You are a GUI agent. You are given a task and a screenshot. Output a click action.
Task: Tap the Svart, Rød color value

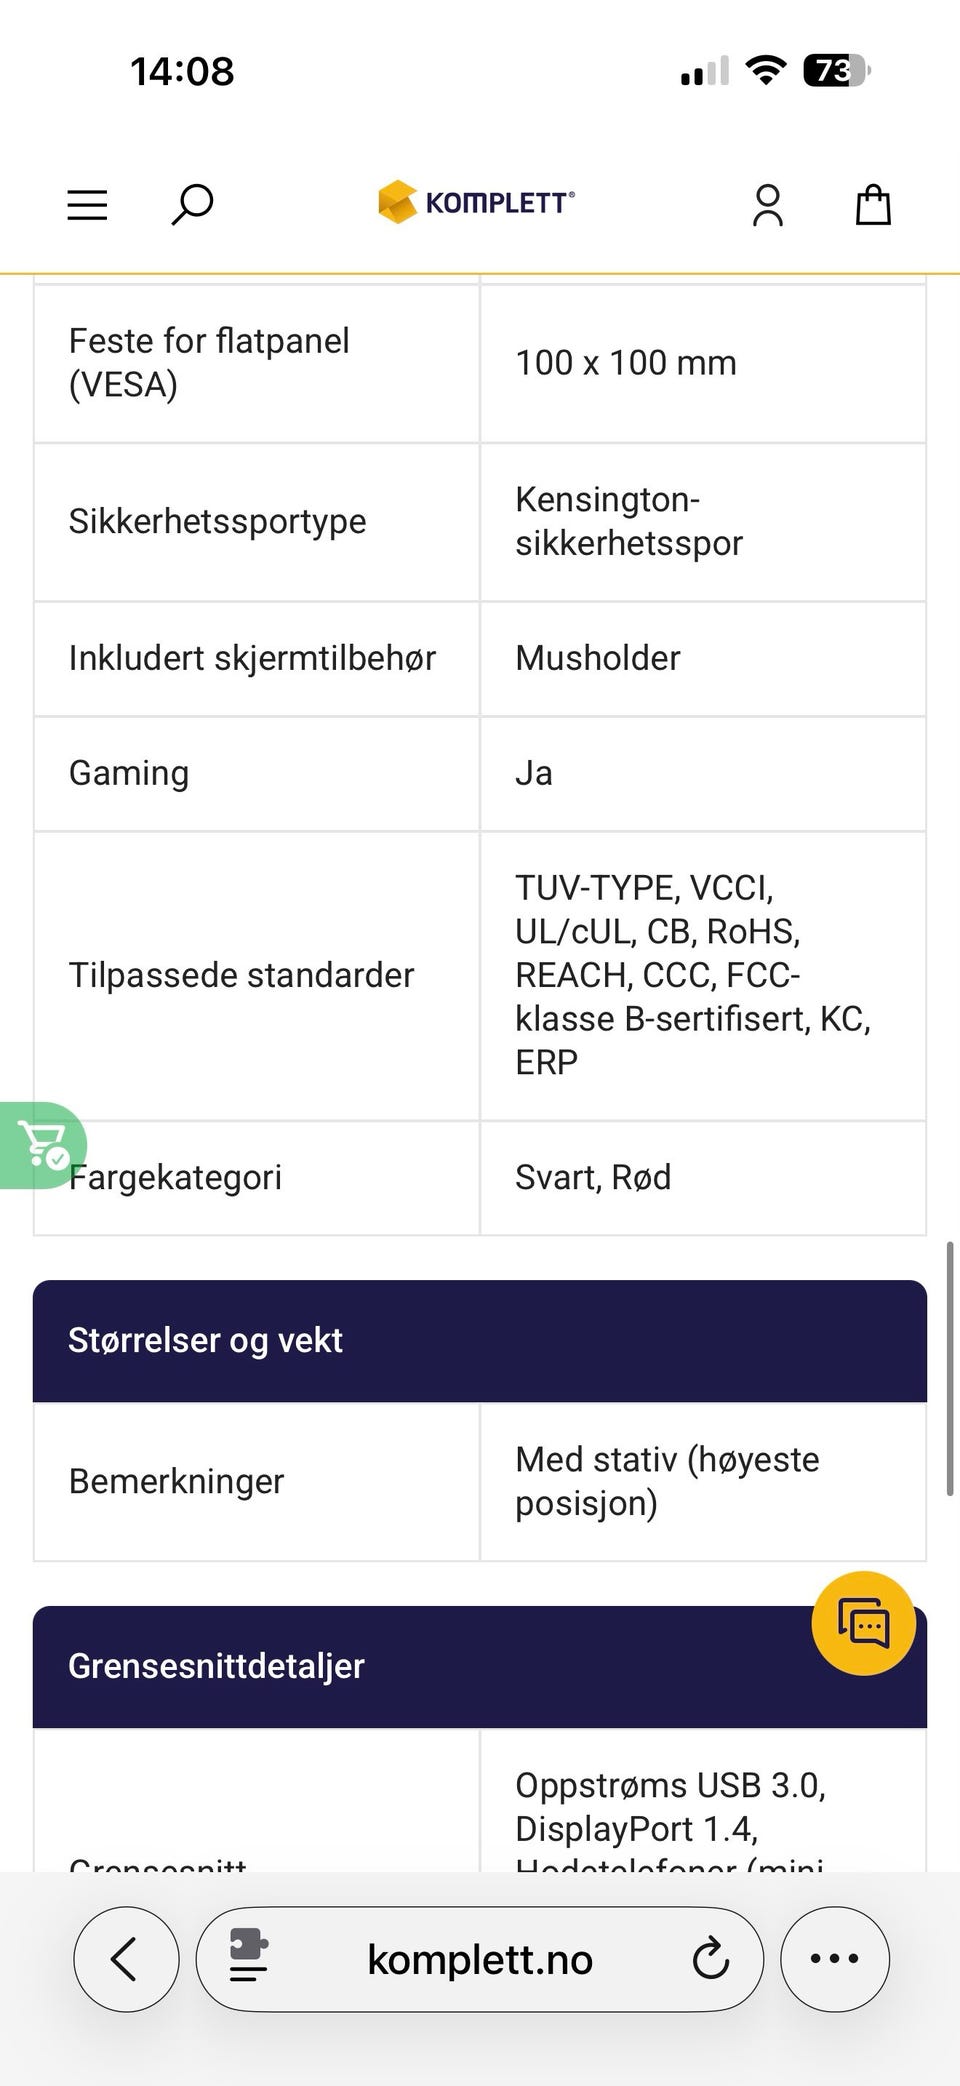pos(593,1177)
